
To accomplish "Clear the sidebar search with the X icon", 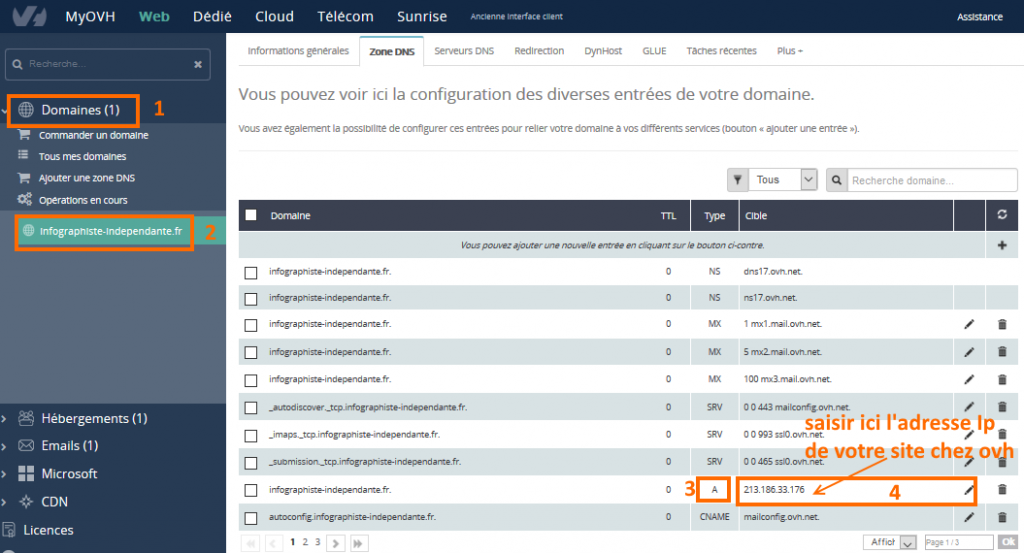I will [x=198, y=64].
